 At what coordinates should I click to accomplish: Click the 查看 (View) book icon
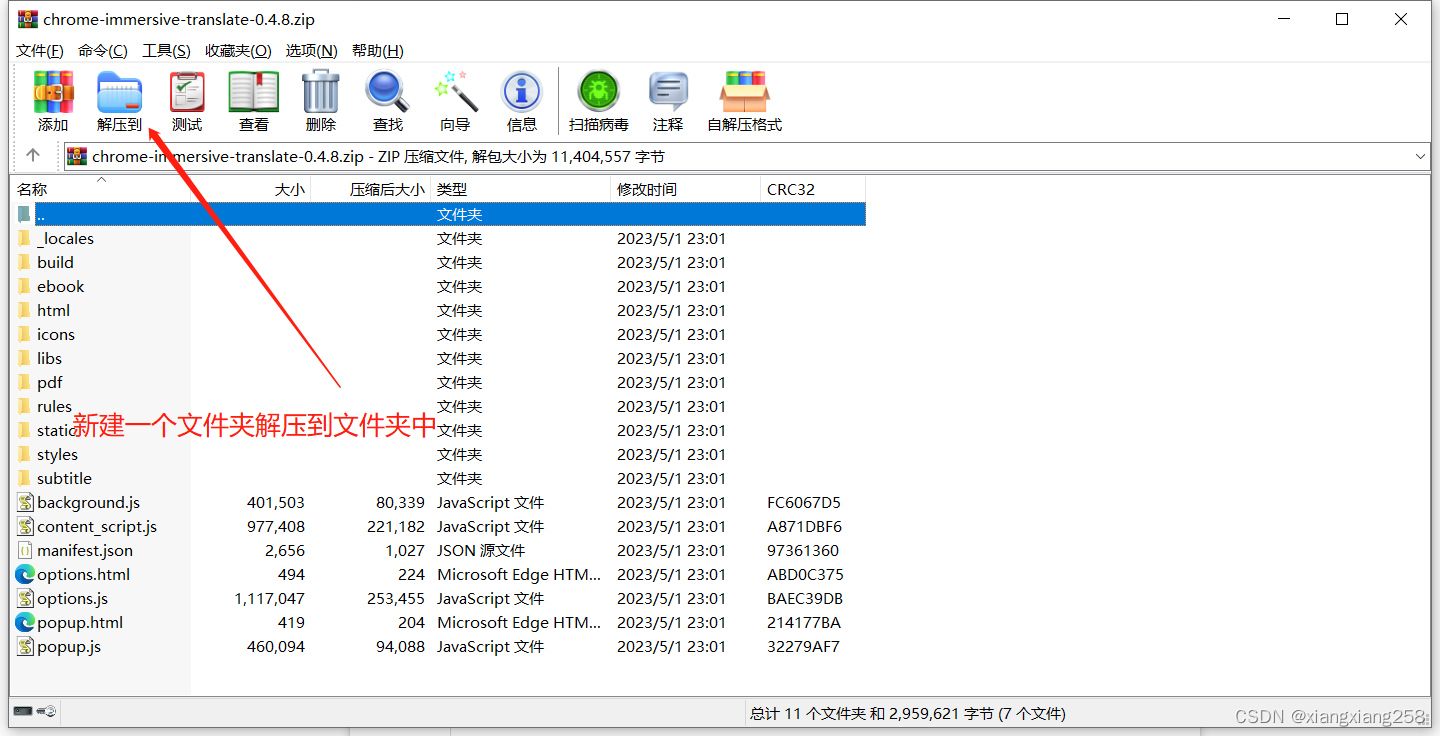click(x=254, y=92)
